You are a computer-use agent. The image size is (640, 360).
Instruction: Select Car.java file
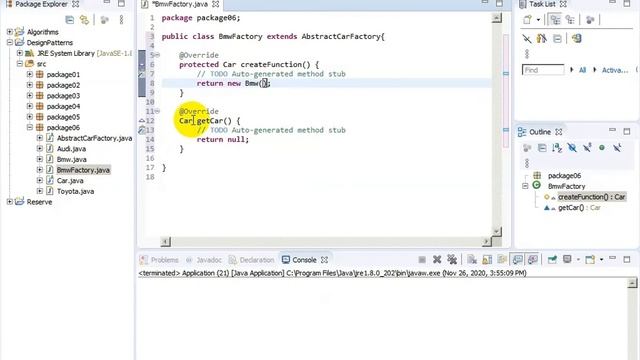pos(70,180)
